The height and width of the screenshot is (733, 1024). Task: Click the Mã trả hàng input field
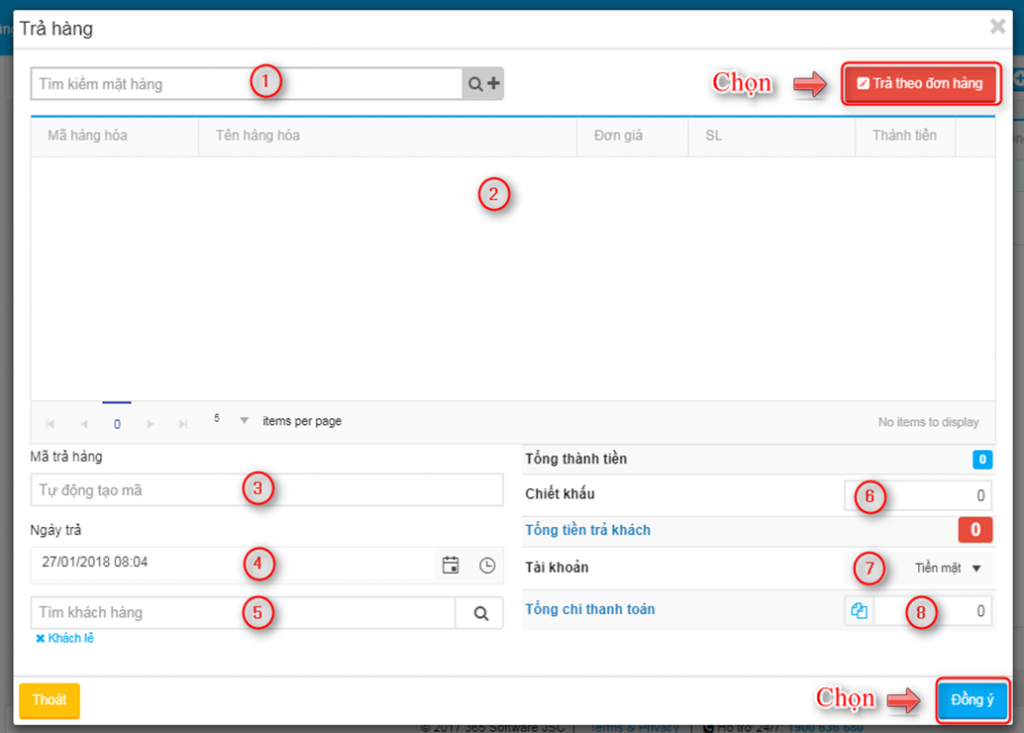(266, 490)
